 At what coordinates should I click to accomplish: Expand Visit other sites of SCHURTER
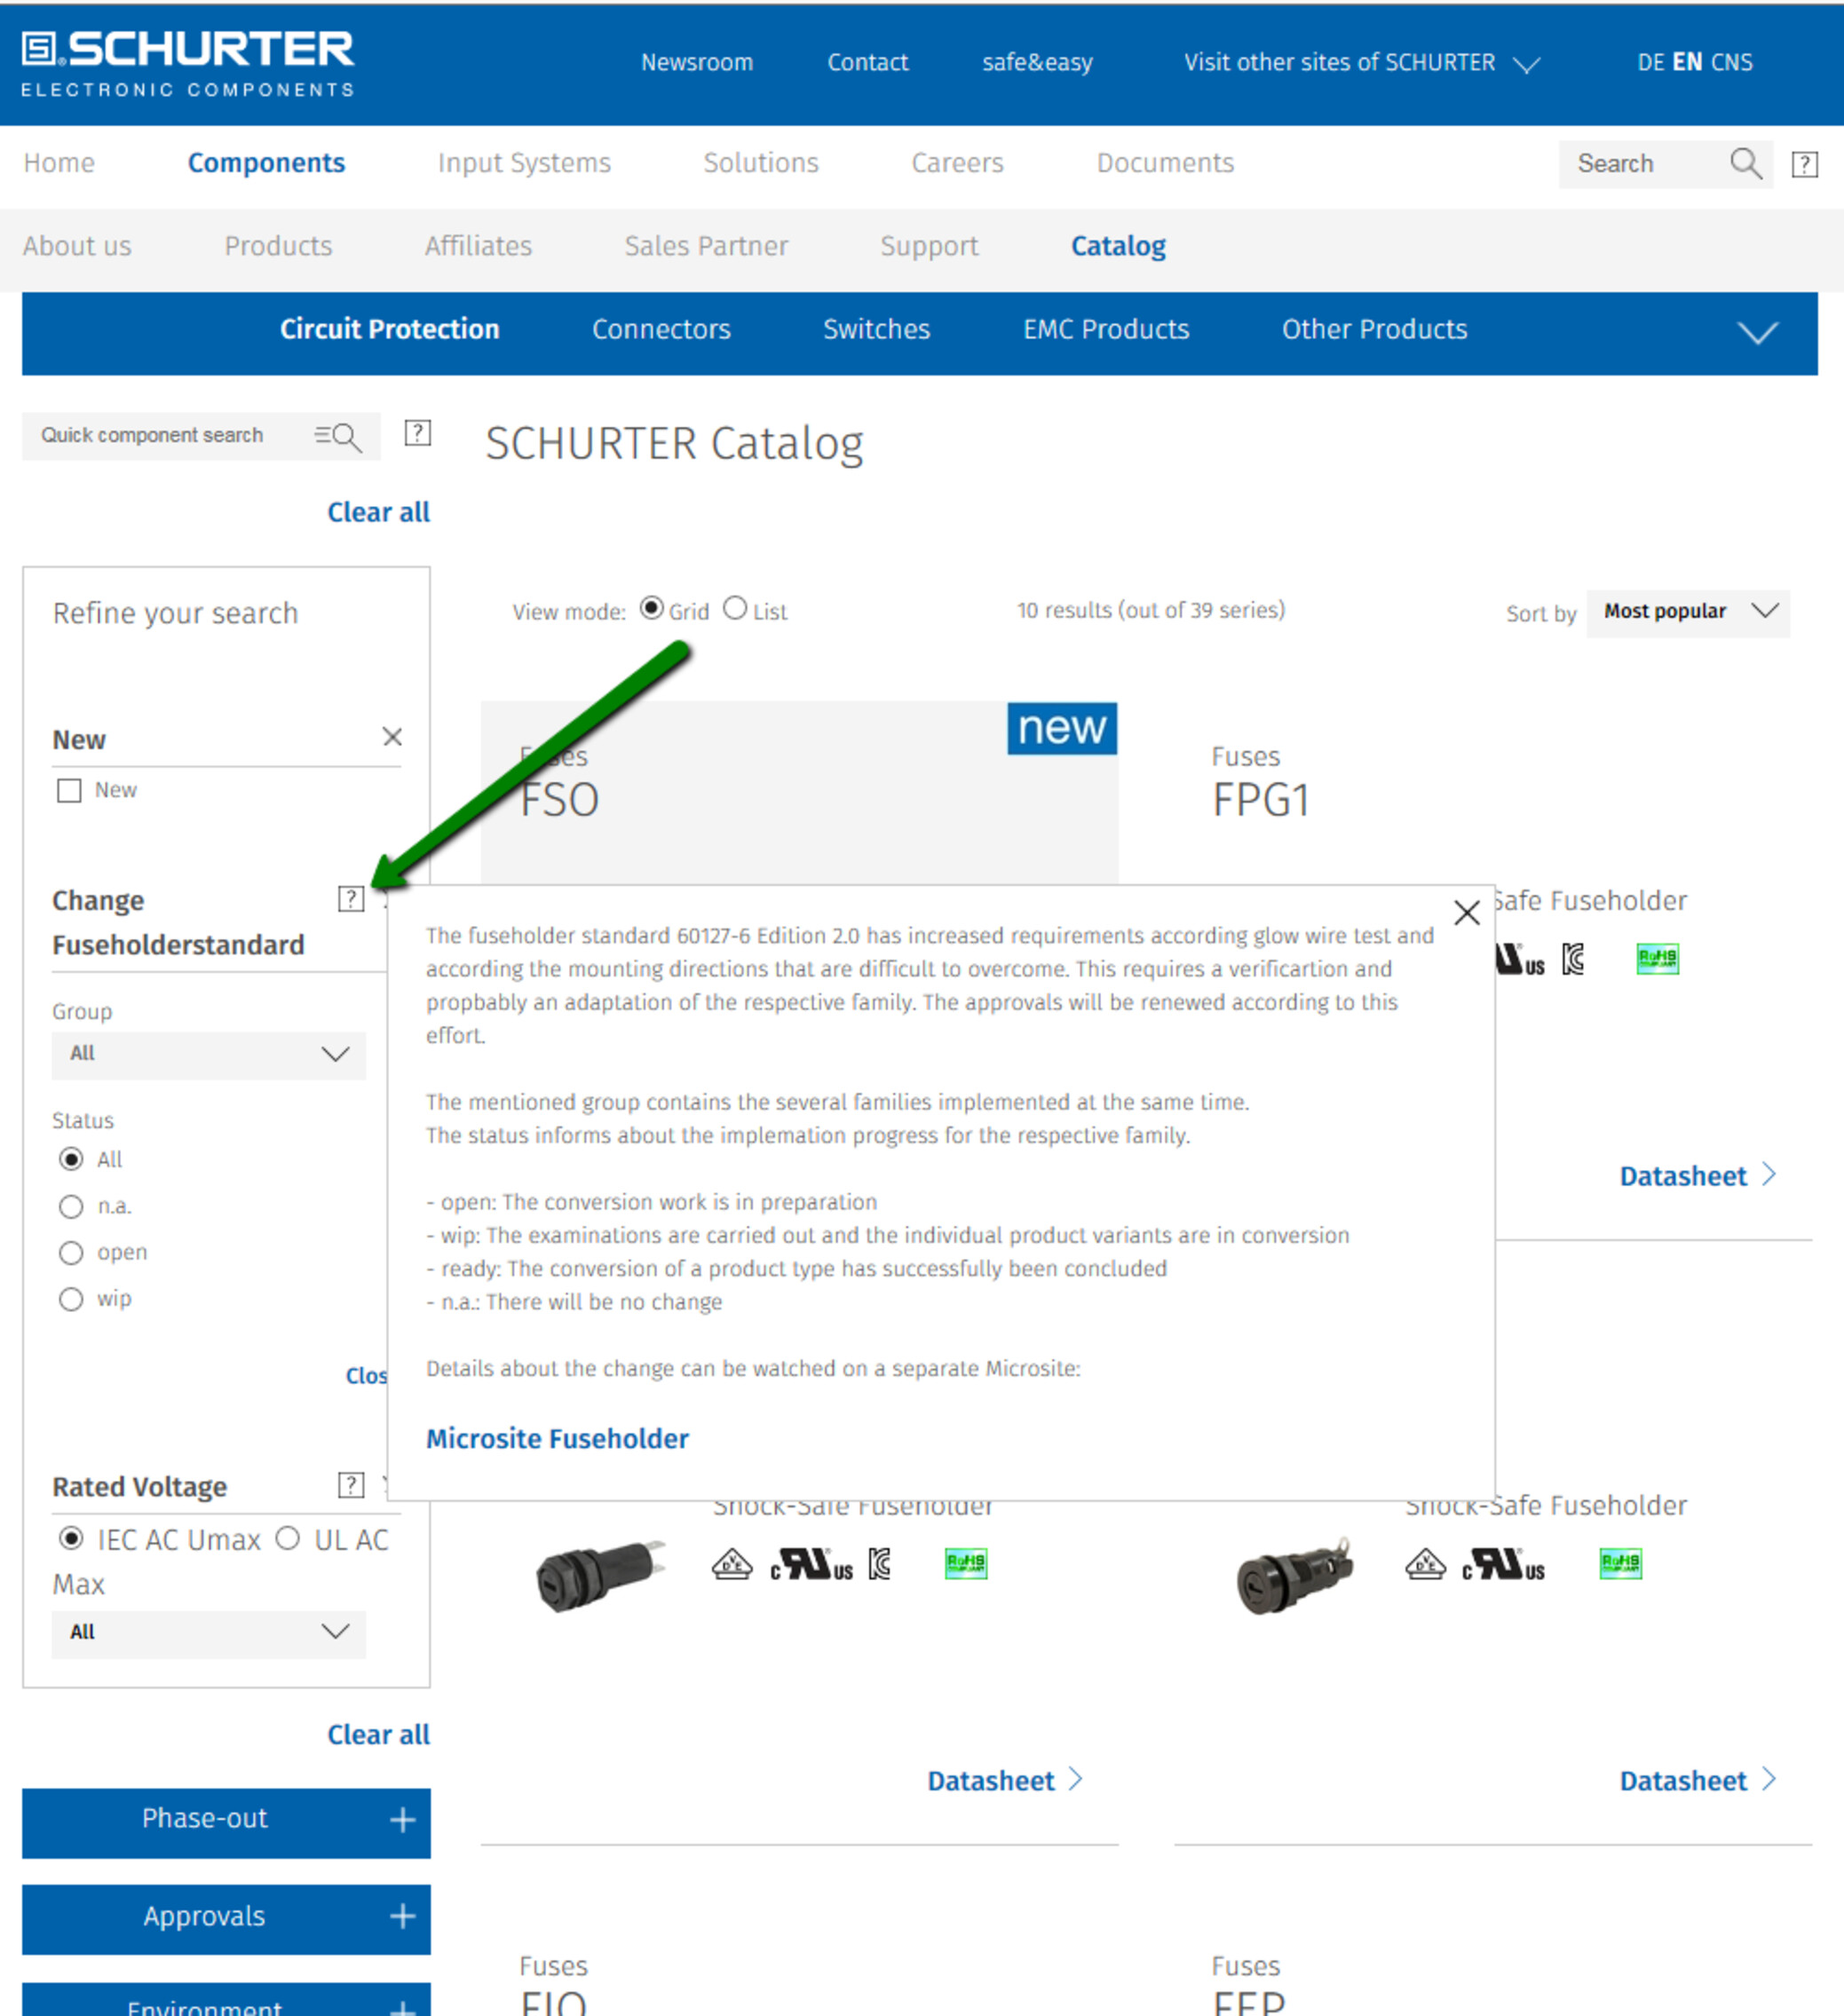tap(1361, 63)
